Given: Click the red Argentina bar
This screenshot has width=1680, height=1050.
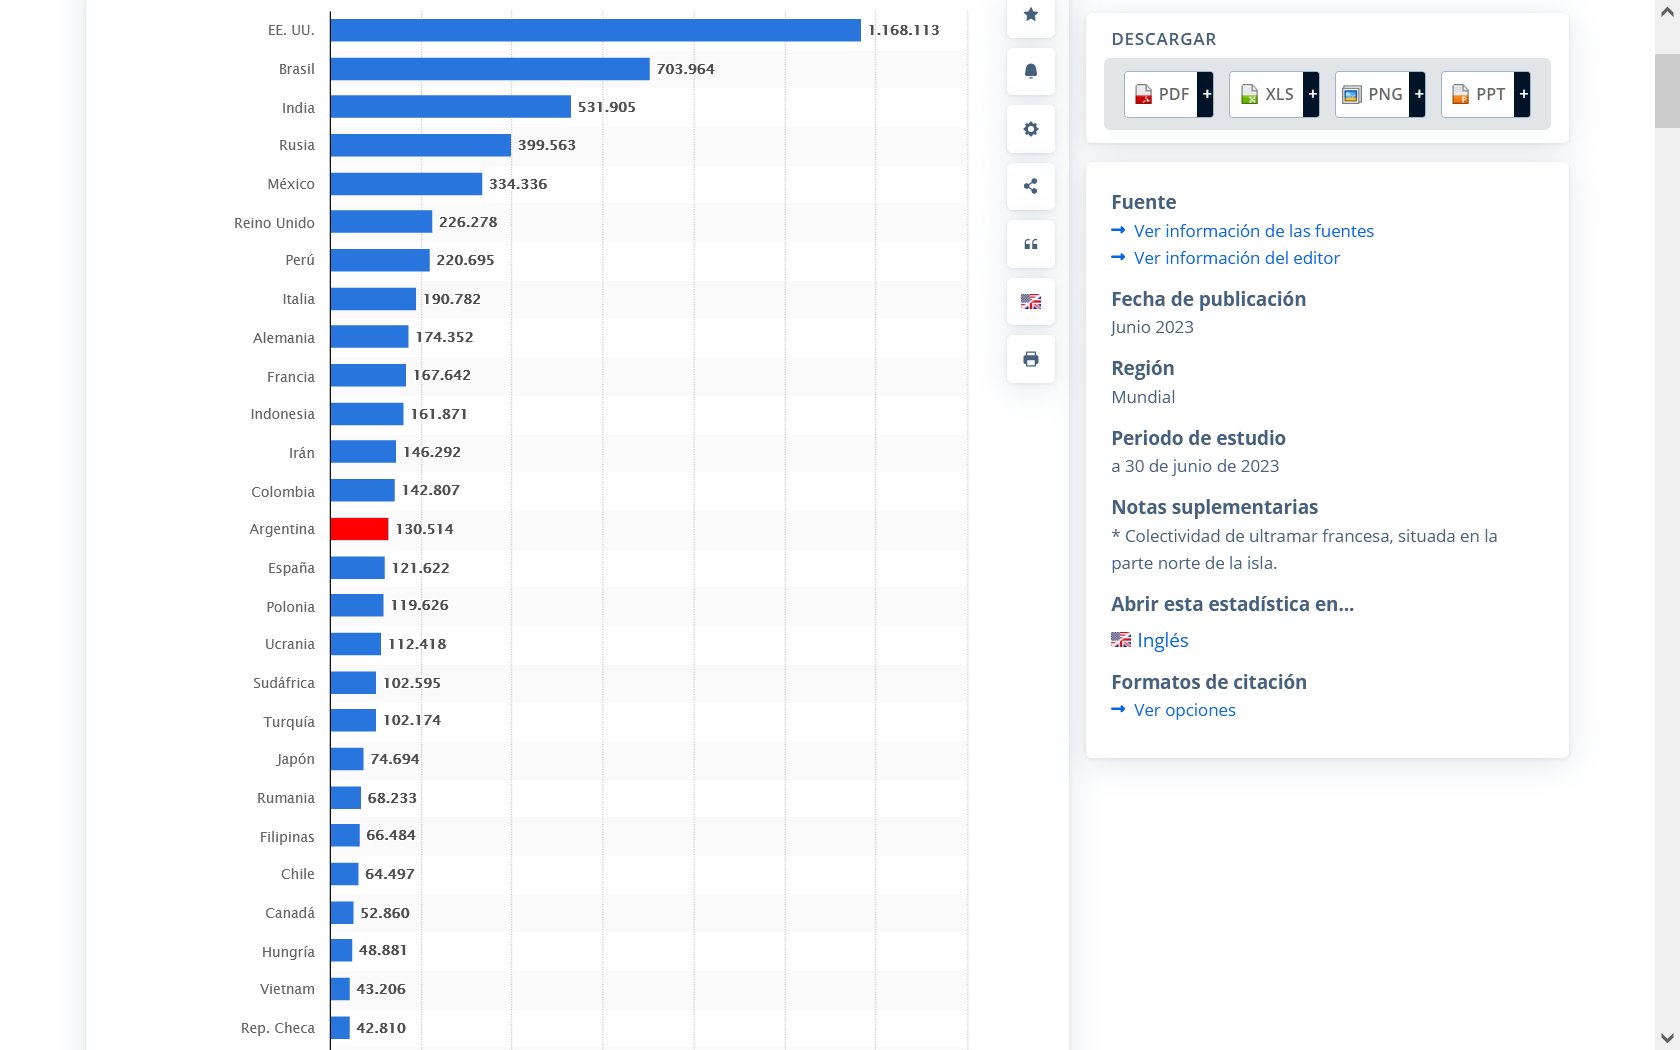Looking at the screenshot, I should point(359,529).
